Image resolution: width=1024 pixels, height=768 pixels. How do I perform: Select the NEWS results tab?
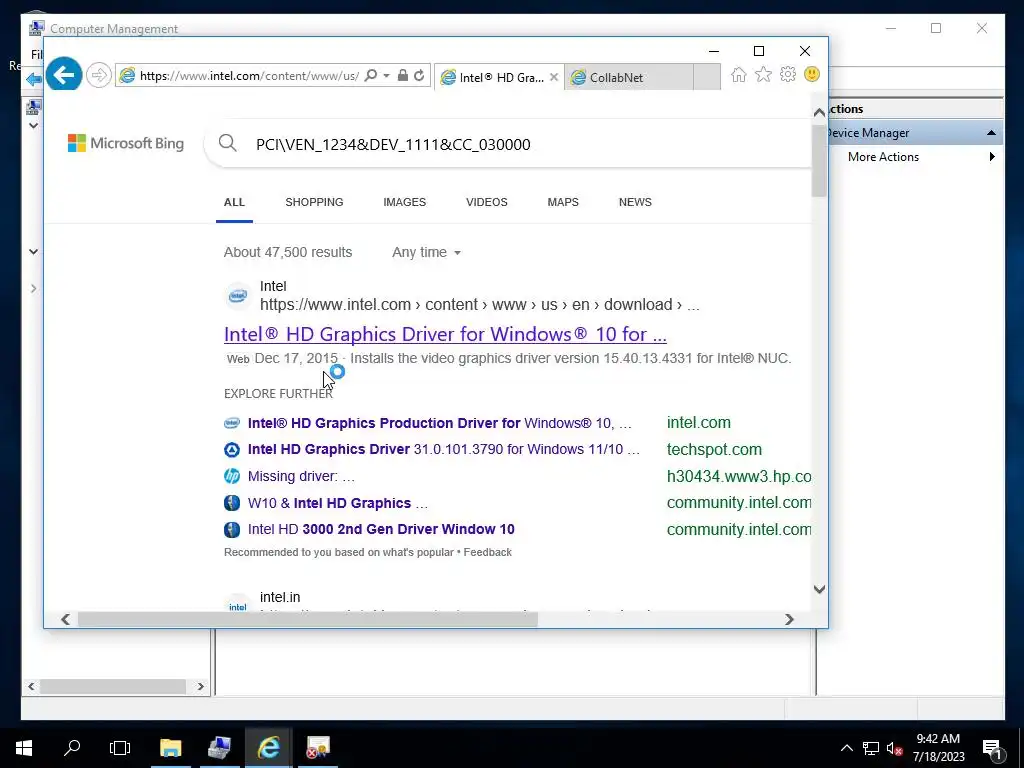pos(635,202)
